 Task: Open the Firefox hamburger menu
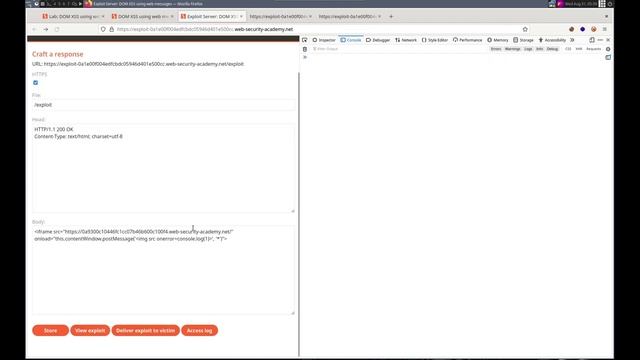click(x=604, y=29)
